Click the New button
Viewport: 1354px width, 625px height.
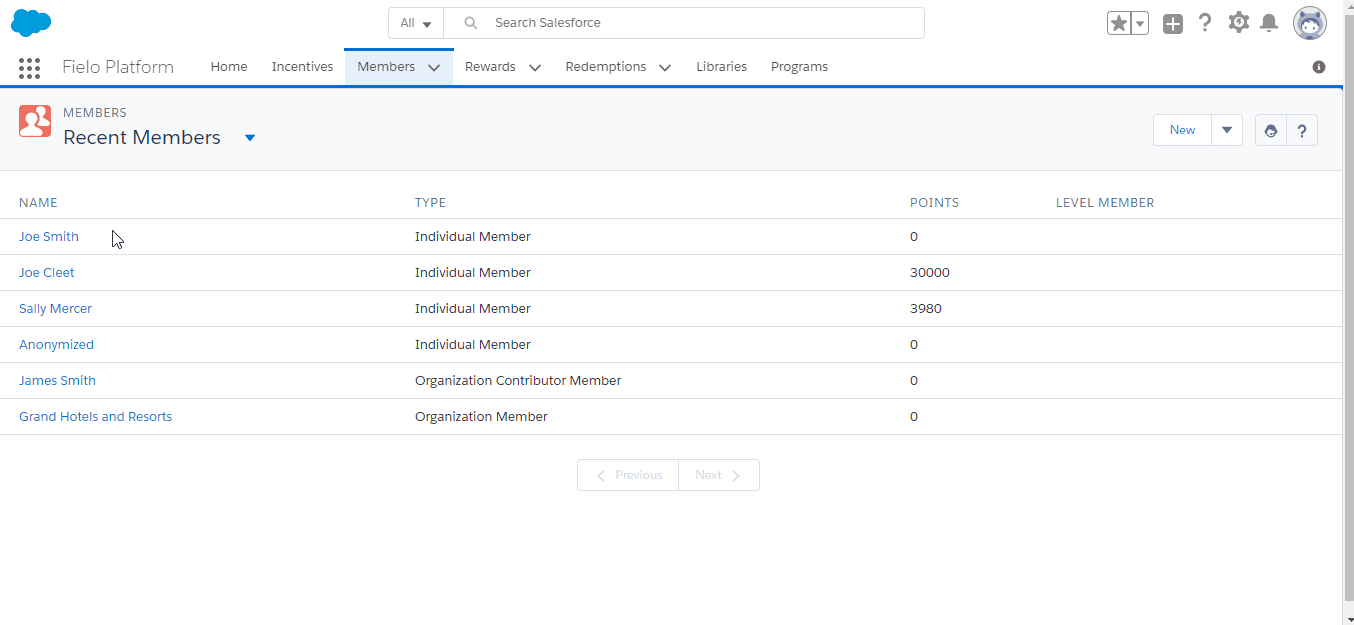pyautogui.click(x=1182, y=130)
